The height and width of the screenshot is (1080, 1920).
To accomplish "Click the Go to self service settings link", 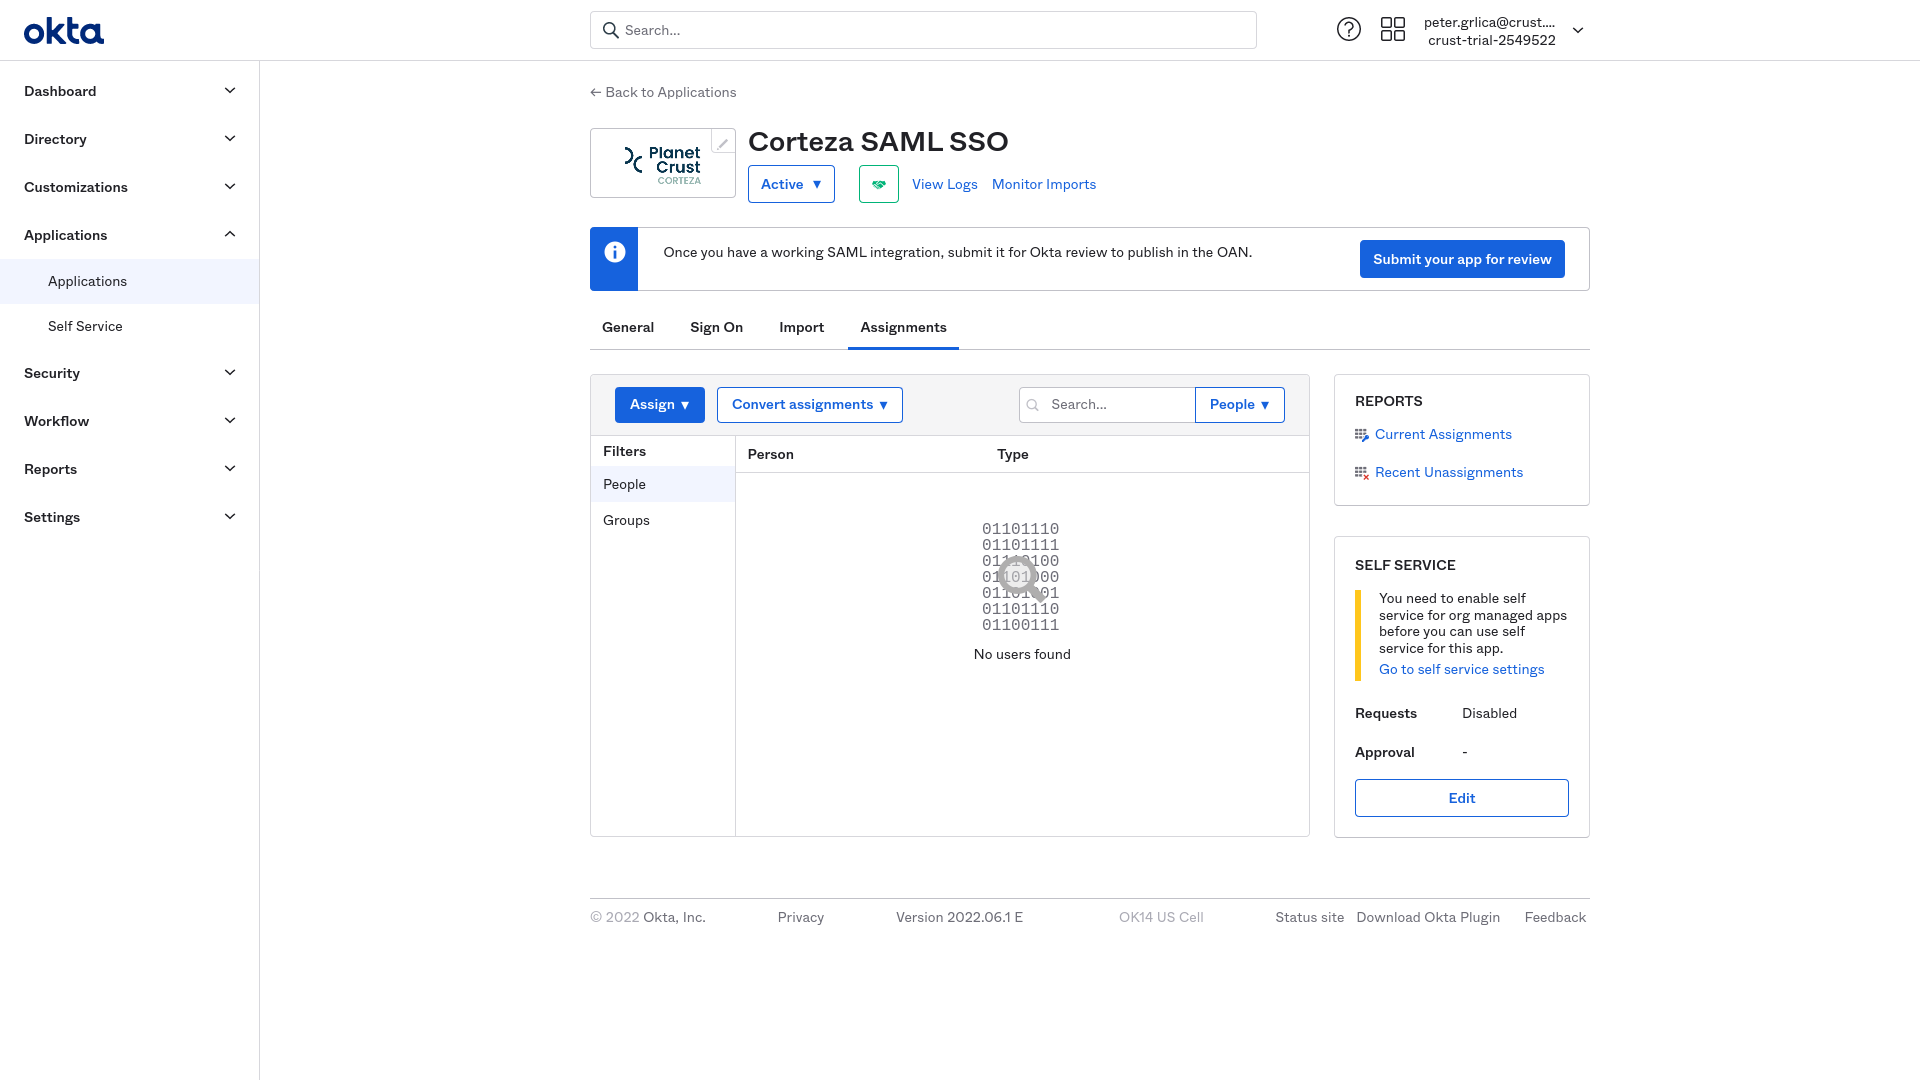I will (x=1461, y=669).
